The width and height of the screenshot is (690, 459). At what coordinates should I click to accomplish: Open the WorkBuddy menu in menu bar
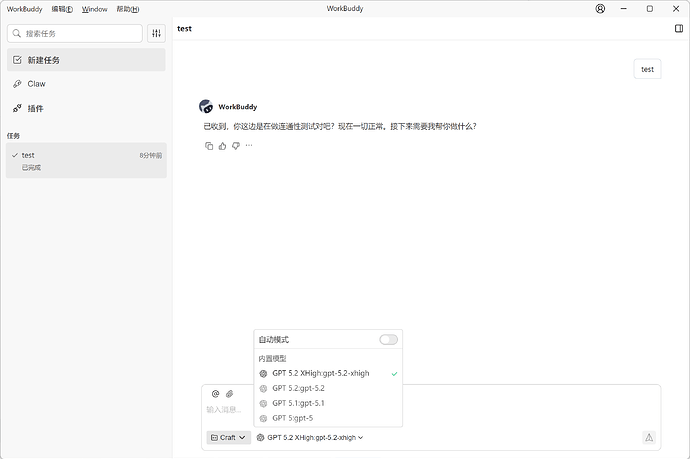click(24, 9)
